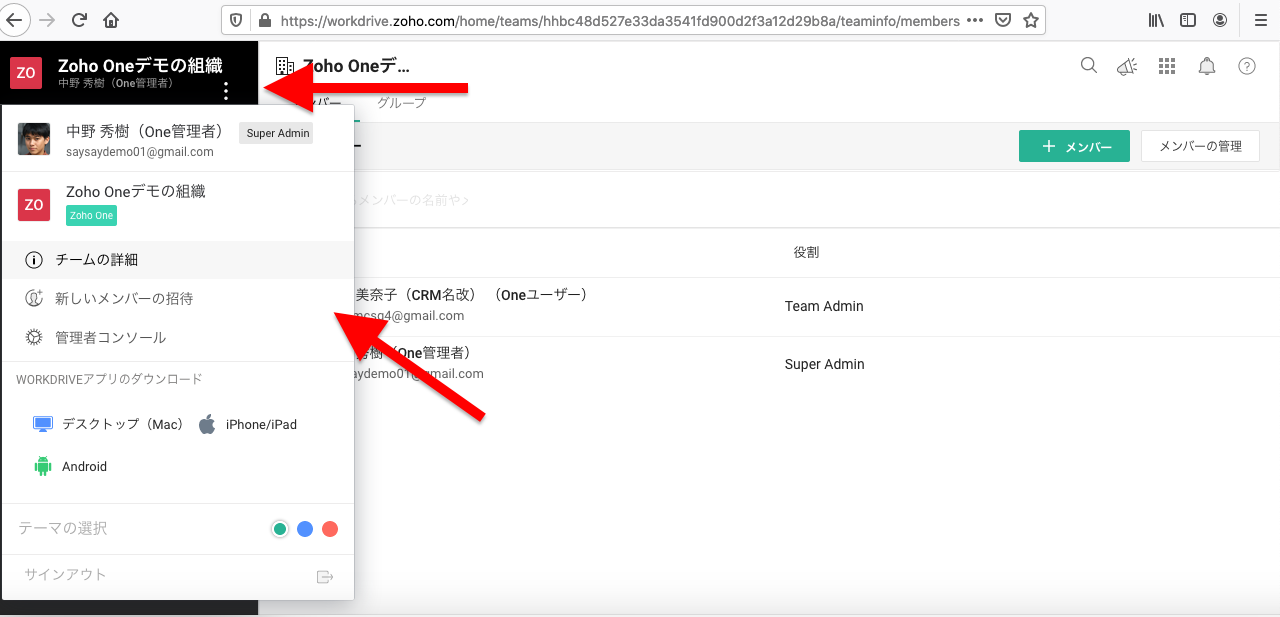Bookmark this page with star icon
Viewport: 1280px width, 617px height.
coord(1030,20)
